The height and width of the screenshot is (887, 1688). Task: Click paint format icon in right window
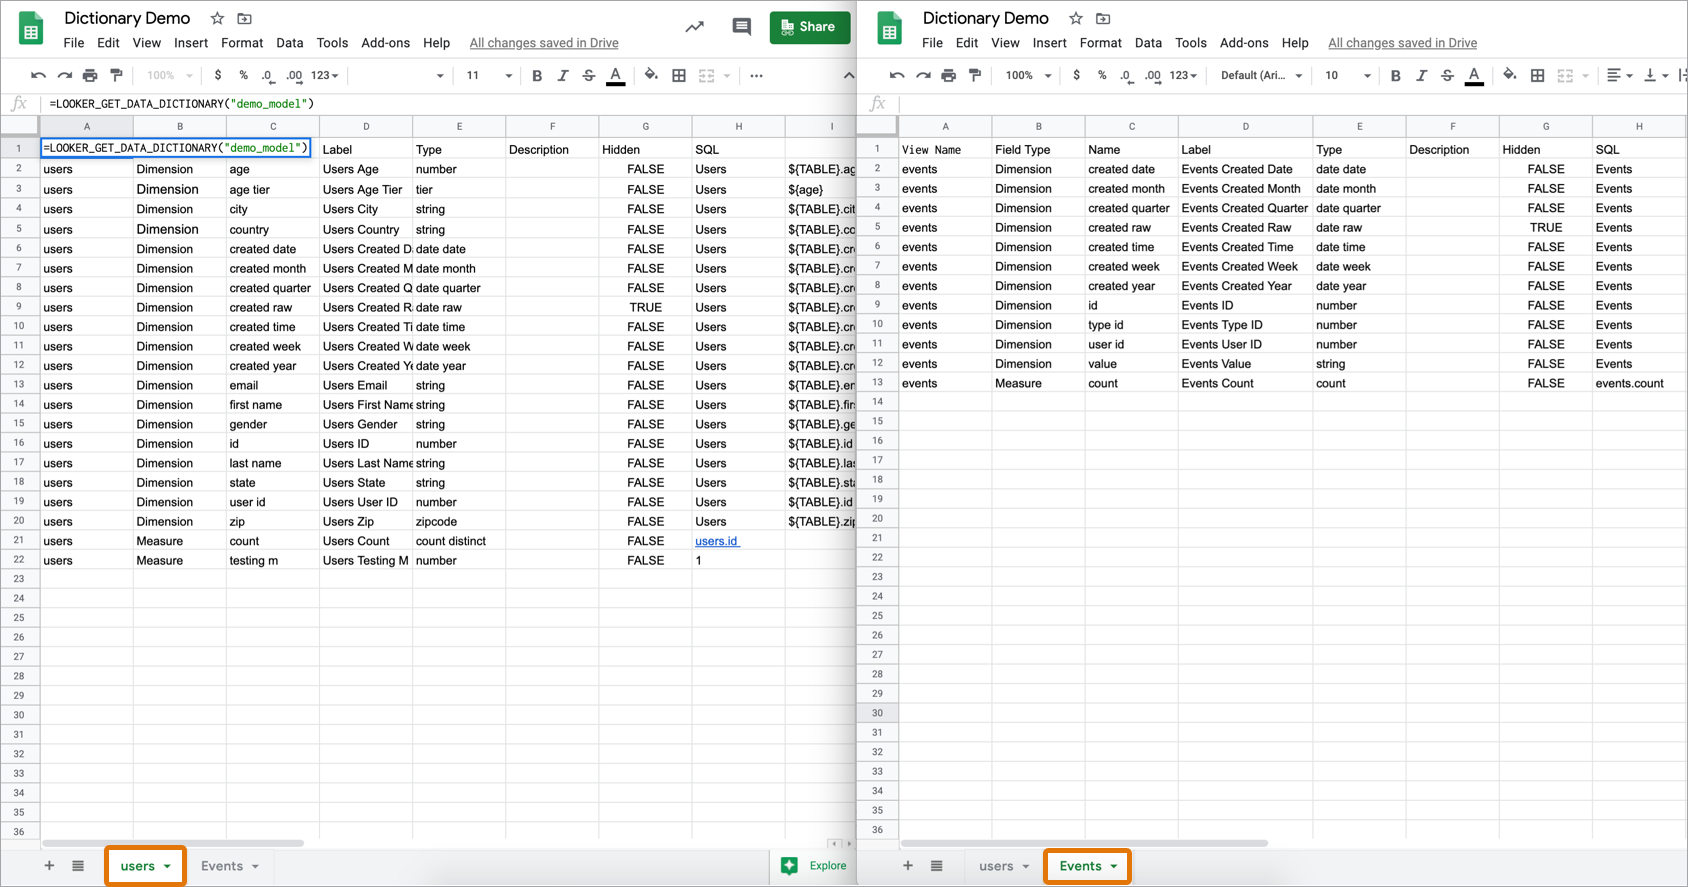974,75
